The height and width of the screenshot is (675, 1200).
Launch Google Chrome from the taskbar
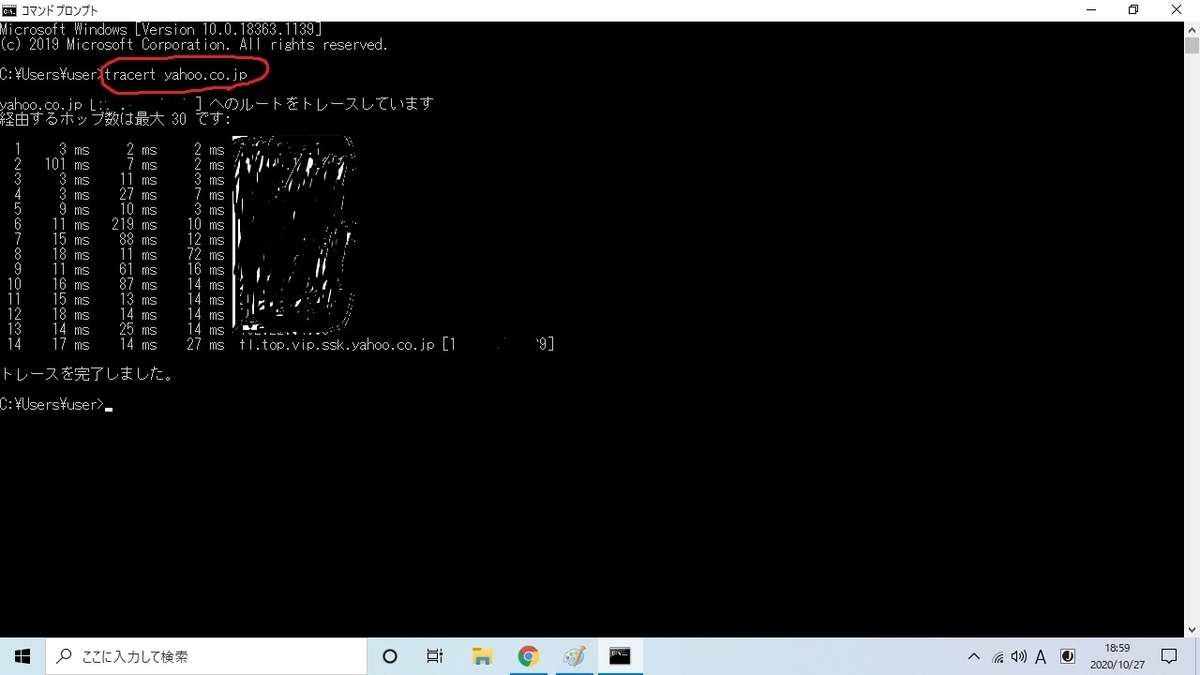[x=528, y=657]
